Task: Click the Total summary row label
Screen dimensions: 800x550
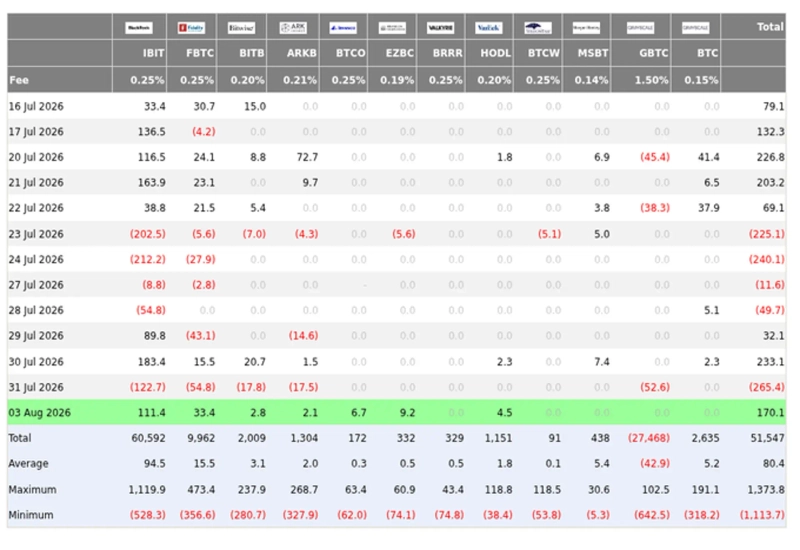Action: click(x=20, y=438)
